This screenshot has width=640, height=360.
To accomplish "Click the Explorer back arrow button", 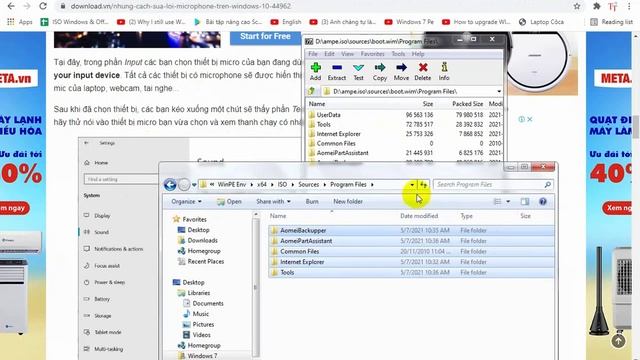I will pyautogui.click(x=170, y=185).
